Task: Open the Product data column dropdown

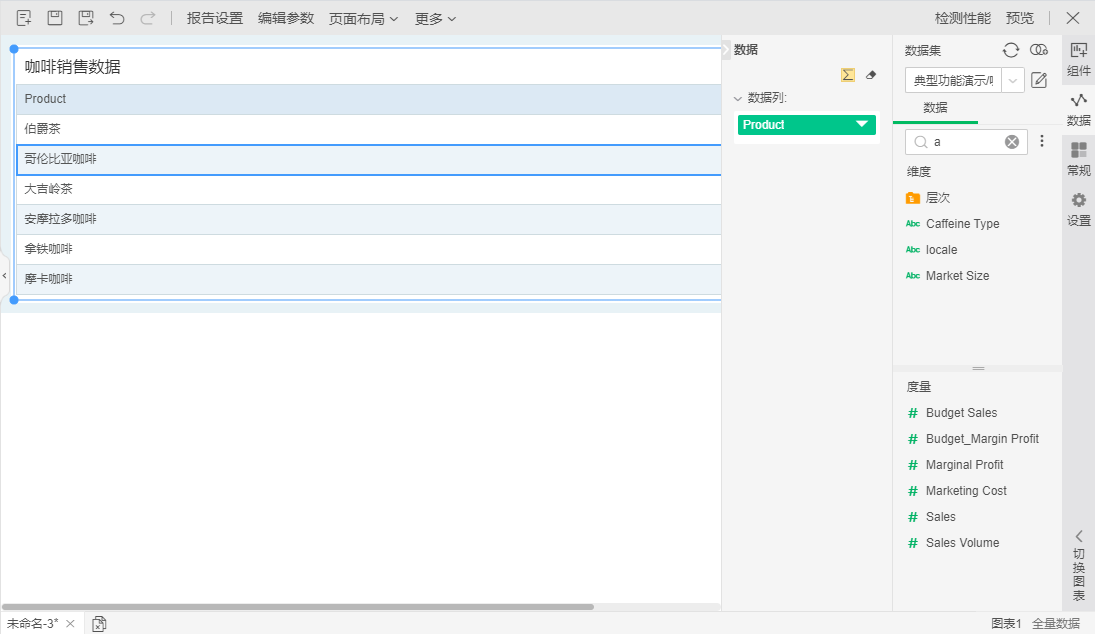Action: [x=861, y=125]
